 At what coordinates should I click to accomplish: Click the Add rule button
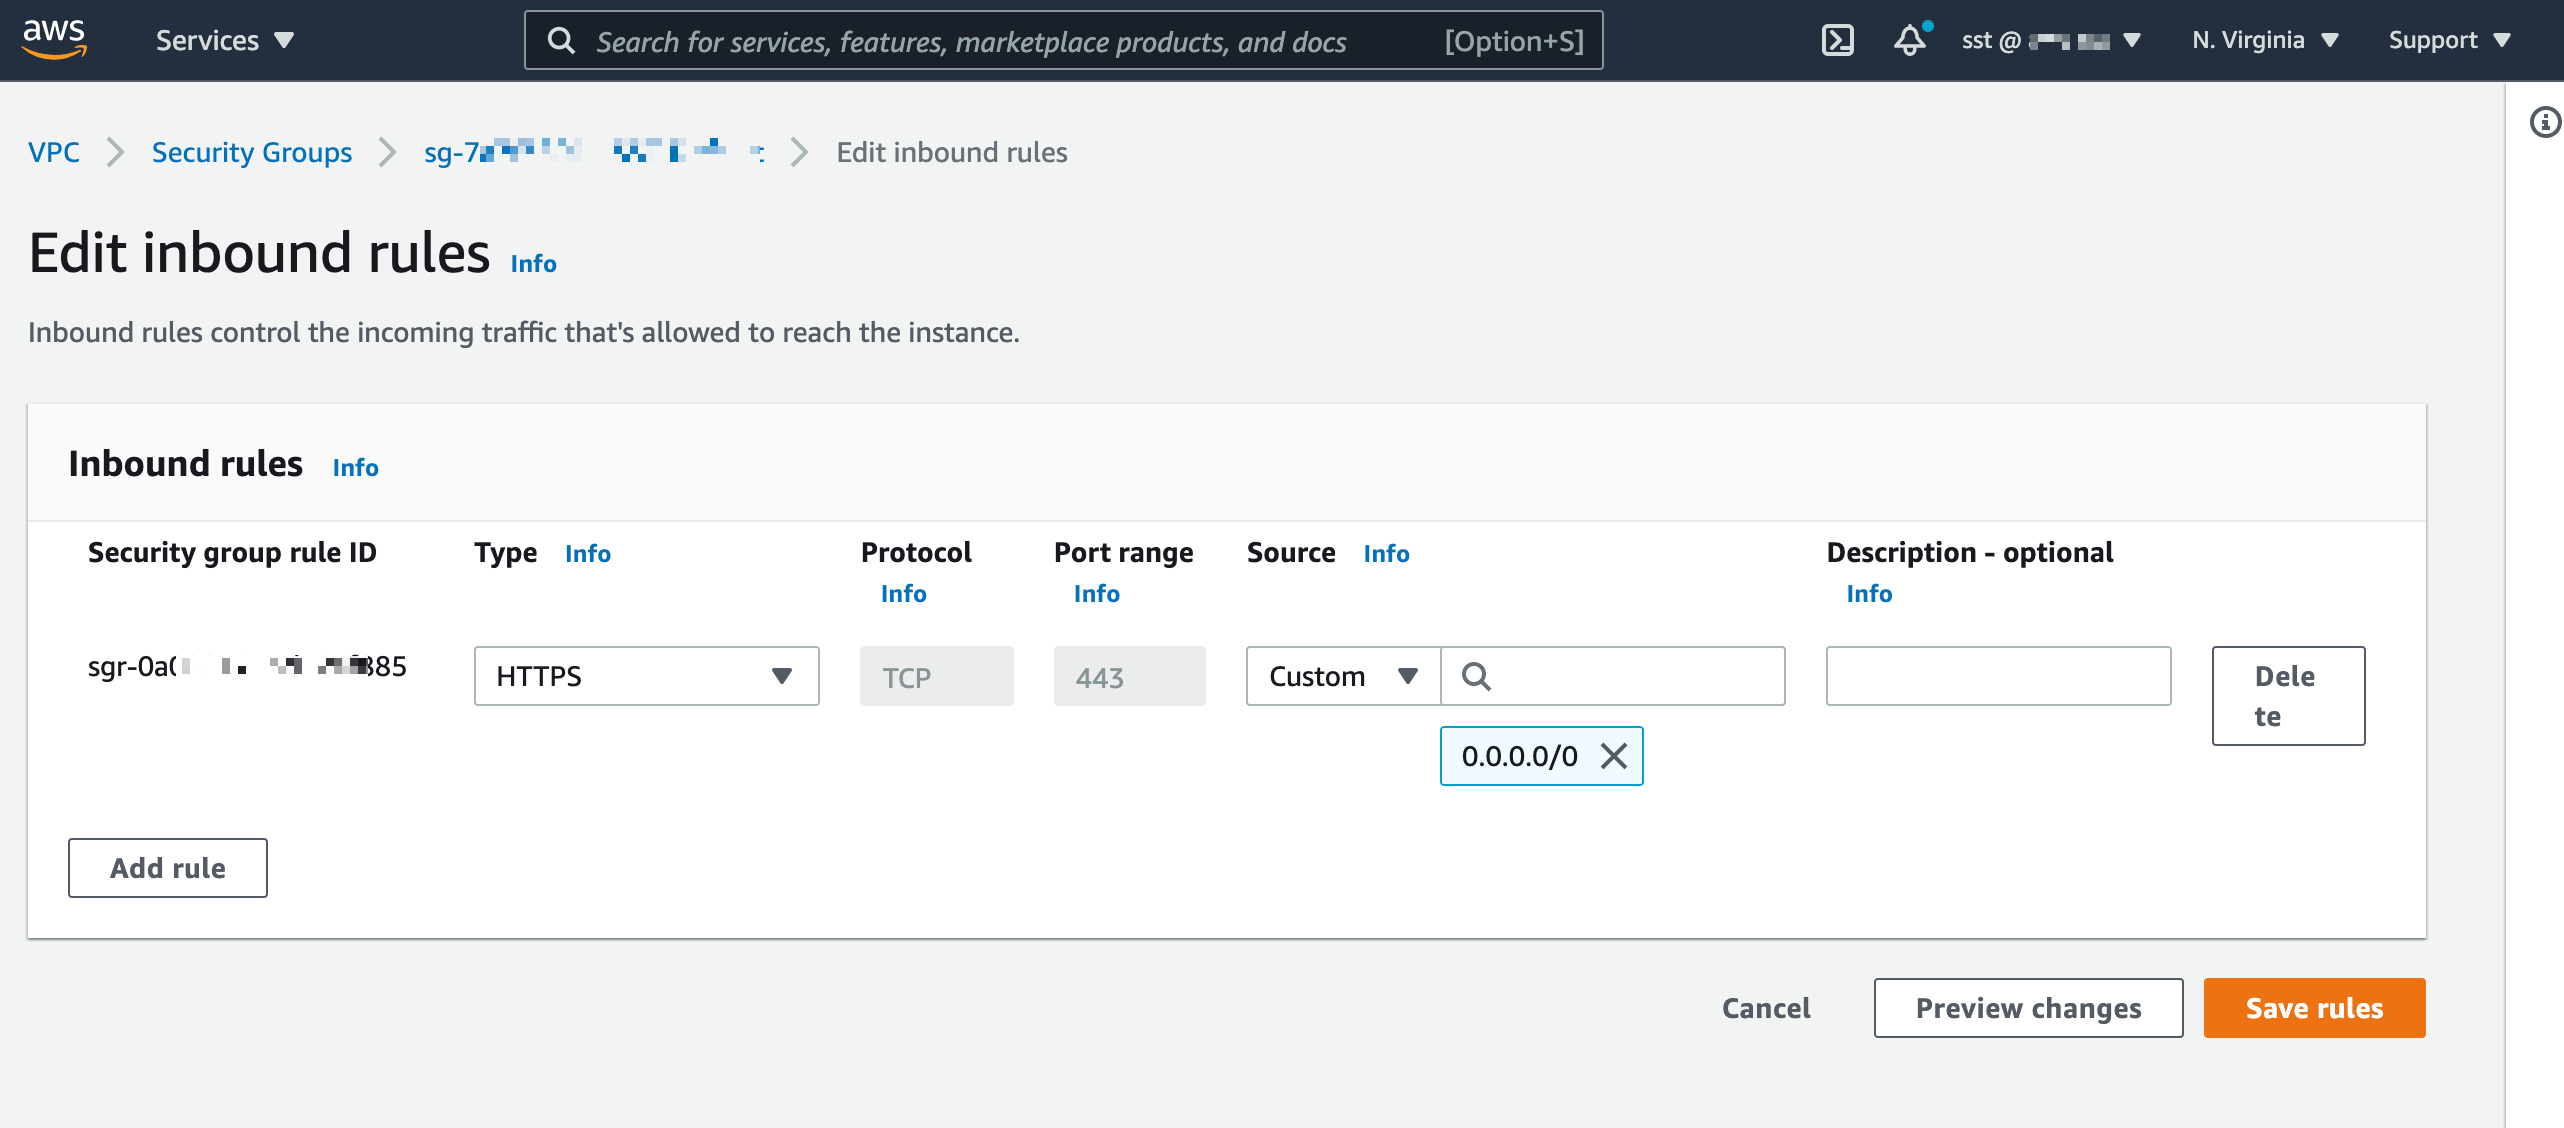pos(167,868)
